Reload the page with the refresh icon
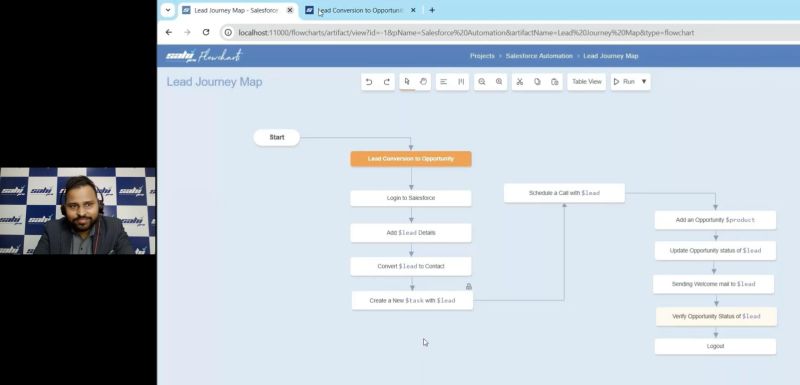 click(206, 32)
